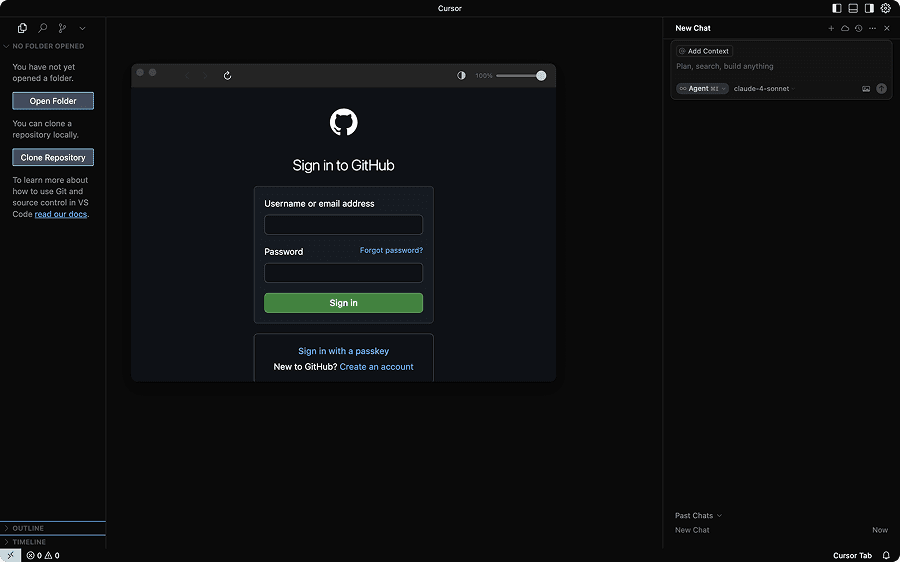The image size is (900, 562).
Task: Click Cursor Tab in status bar
Action: (852, 556)
